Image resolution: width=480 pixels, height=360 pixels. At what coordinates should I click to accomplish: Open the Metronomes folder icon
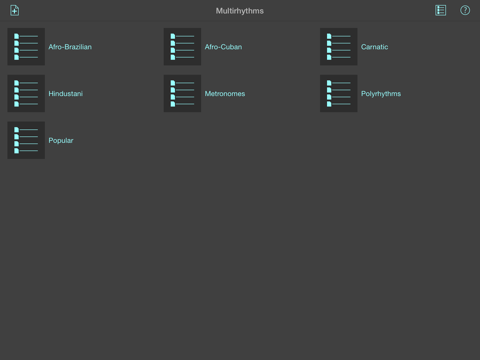[x=182, y=93]
